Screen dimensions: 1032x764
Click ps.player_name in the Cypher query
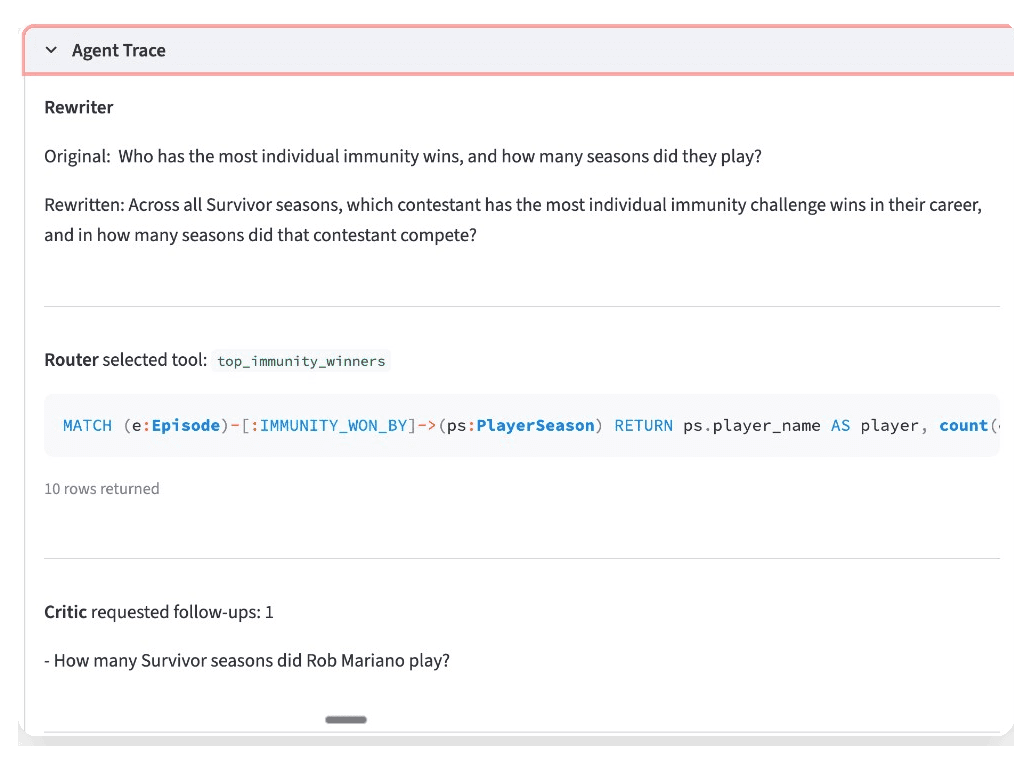tap(752, 425)
